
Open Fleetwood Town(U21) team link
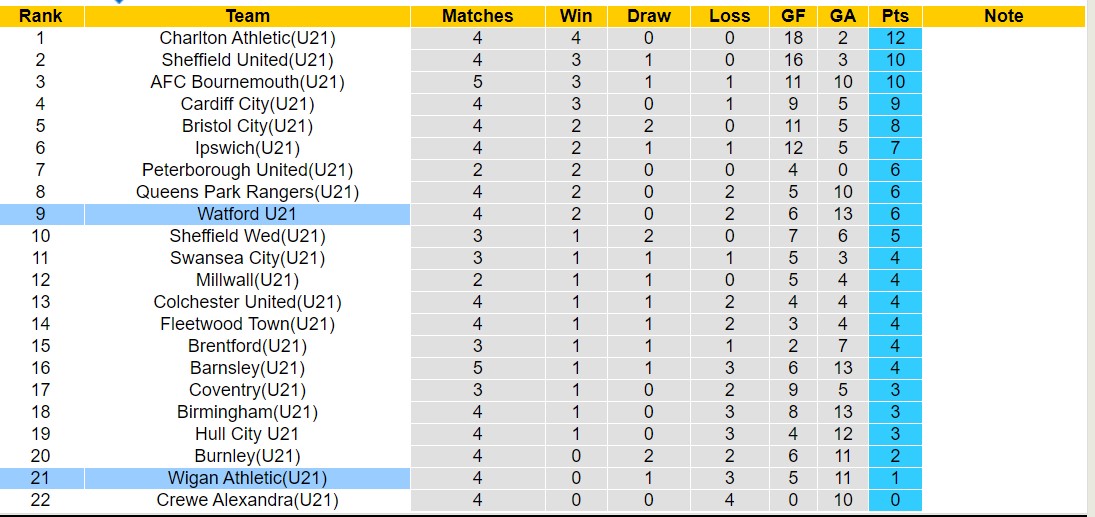[x=247, y=324]
